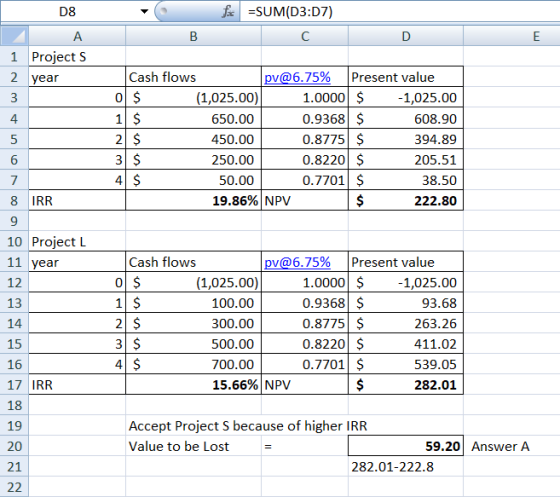Select row 17 header
The width and height of the screenshot is (560, 497).
14,385
